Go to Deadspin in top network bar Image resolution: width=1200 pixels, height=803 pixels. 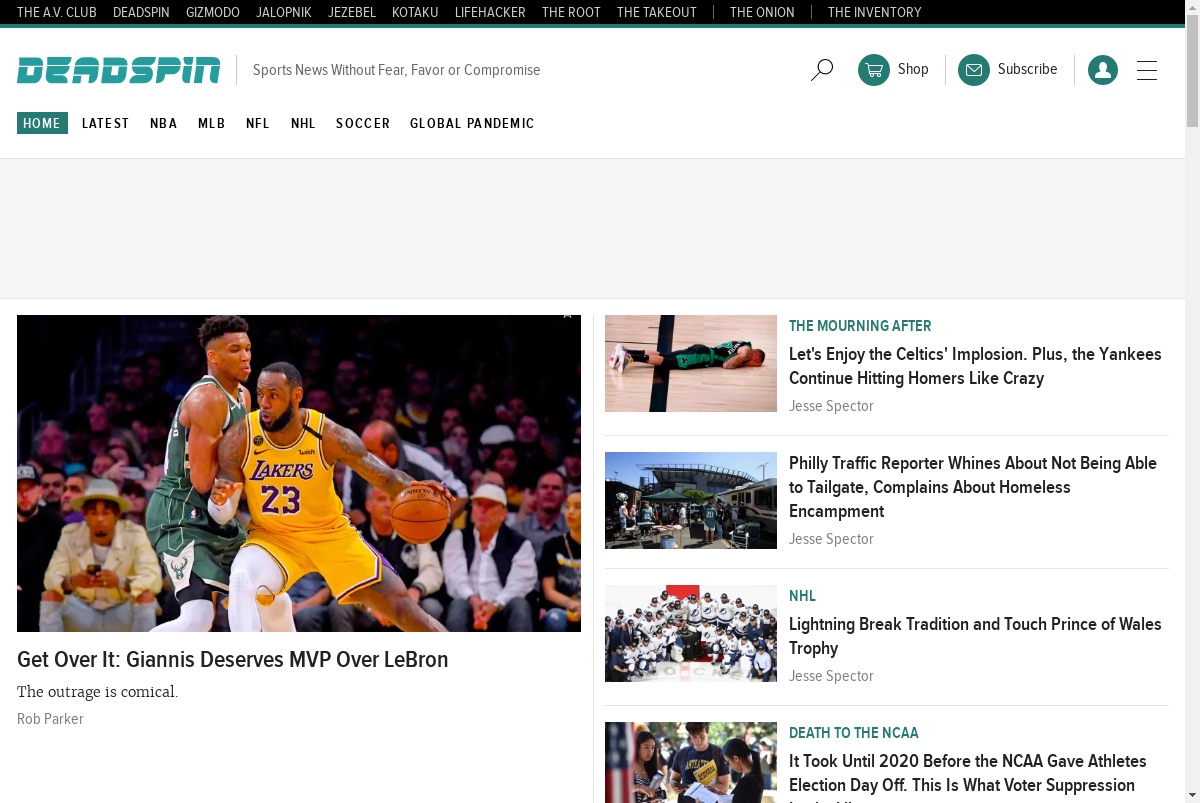141,13
